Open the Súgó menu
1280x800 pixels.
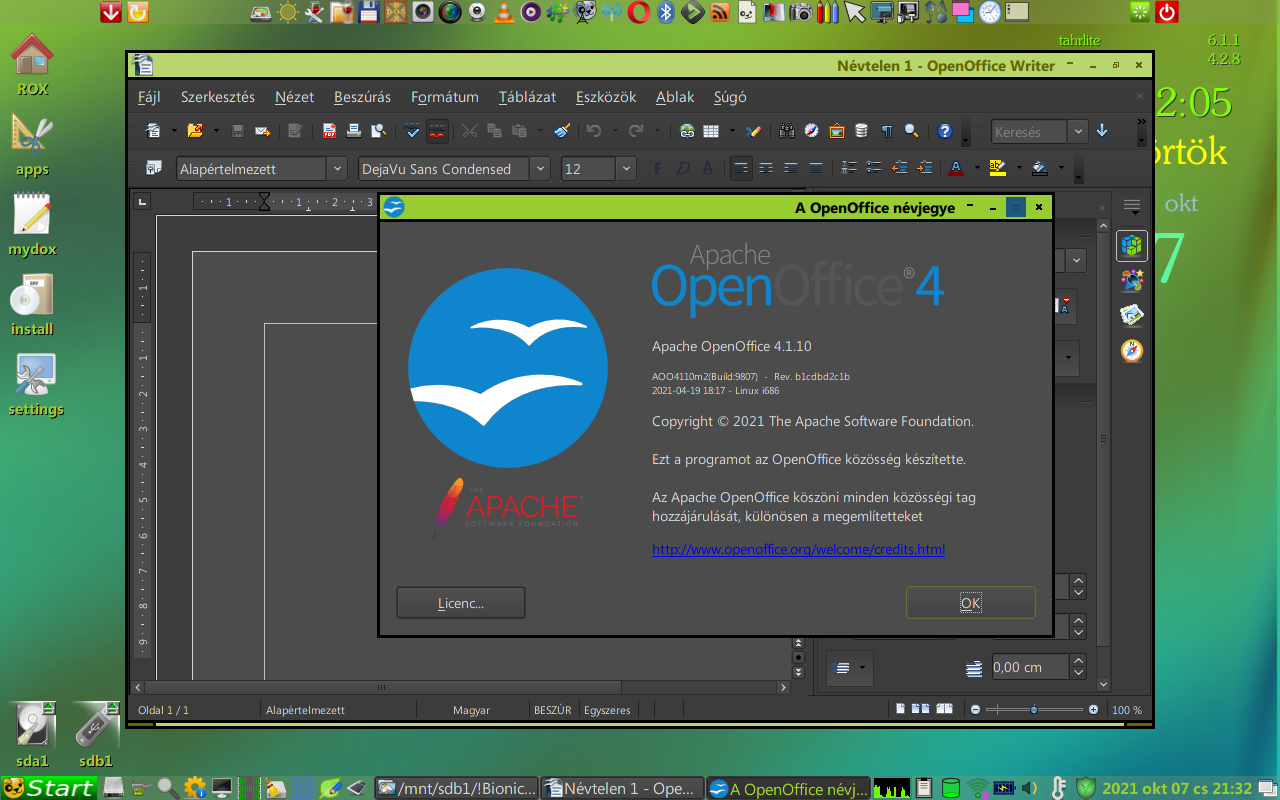coord(730,97)
